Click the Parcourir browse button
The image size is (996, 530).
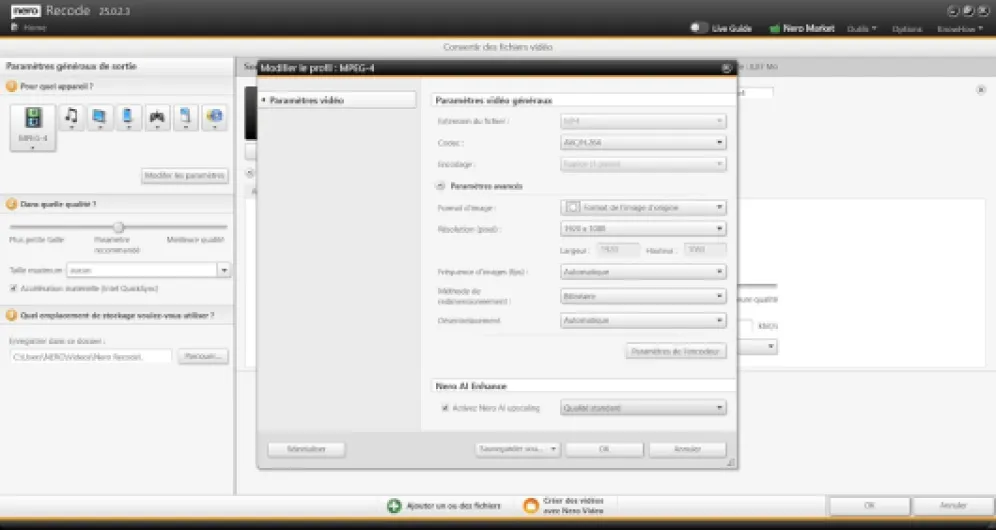(x=203, y=356)
